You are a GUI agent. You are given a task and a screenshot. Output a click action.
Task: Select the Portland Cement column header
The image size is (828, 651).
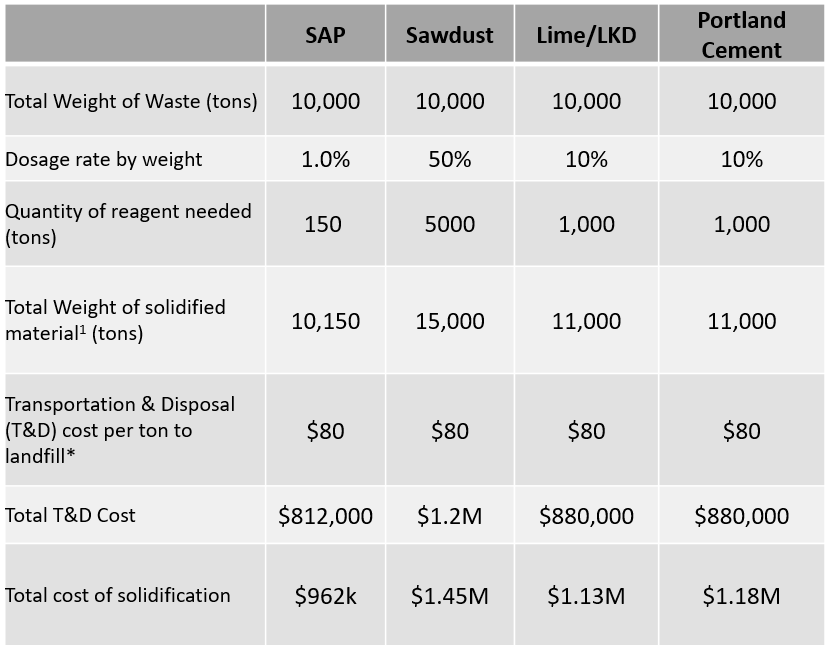pyautogui.click(x=742, y=35)
